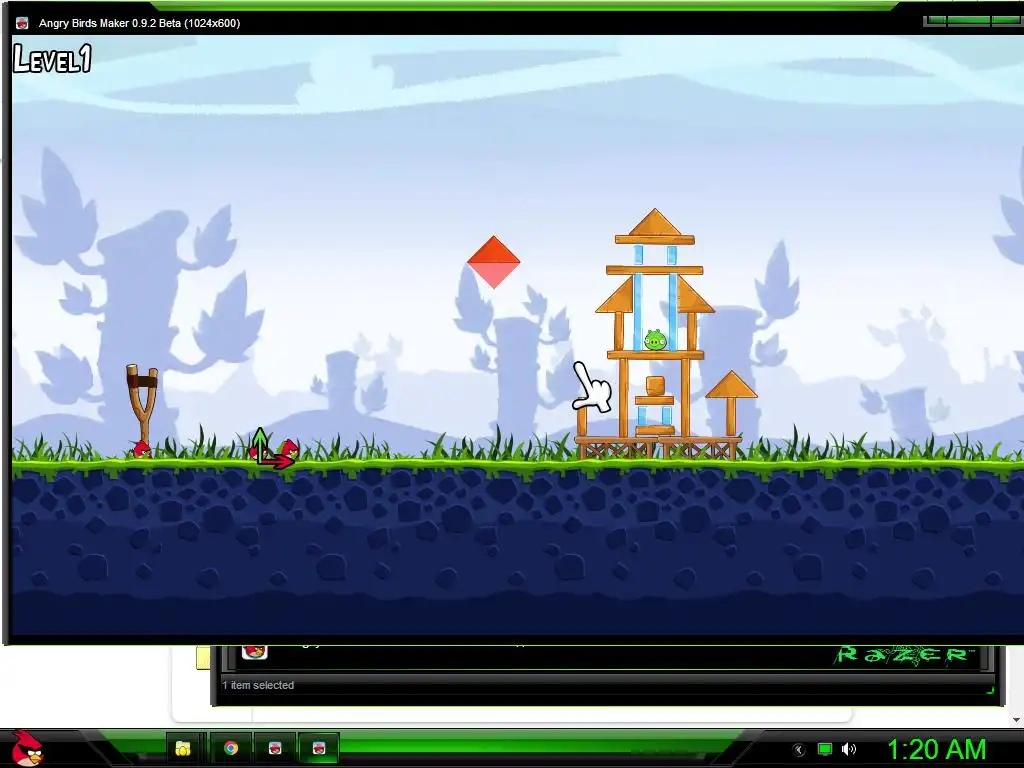
Task: Click the Angry Bird file icon in background window
Action: (x=255, y=652)
